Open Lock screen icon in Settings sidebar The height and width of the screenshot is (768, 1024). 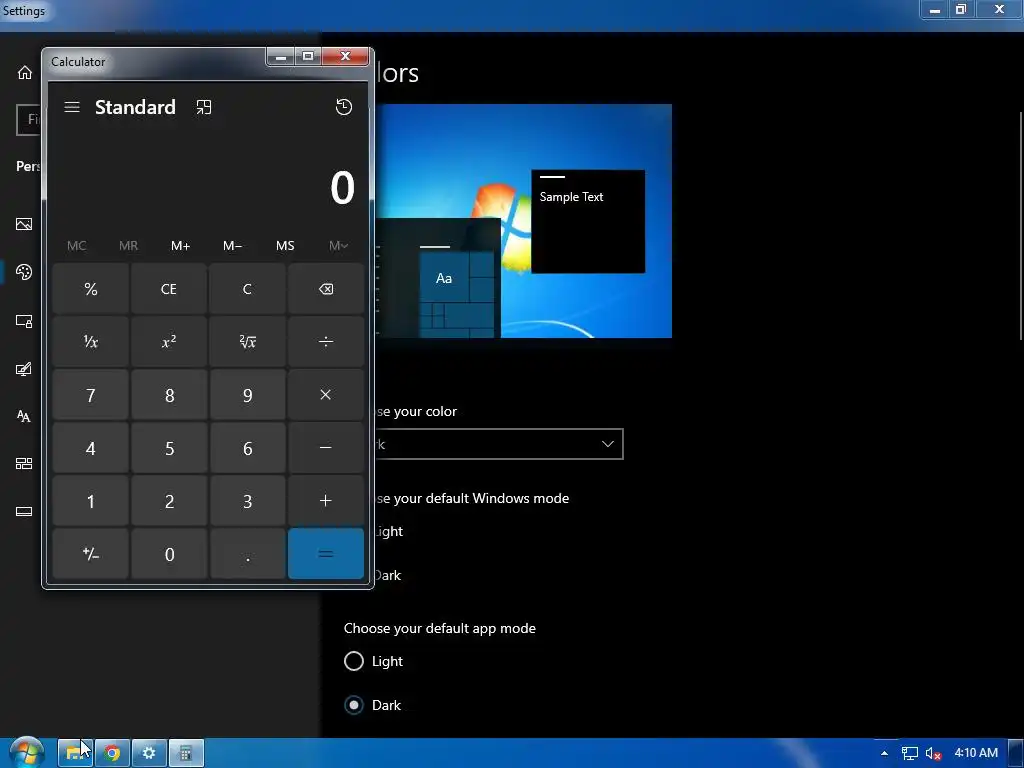[x=24, y=321]
